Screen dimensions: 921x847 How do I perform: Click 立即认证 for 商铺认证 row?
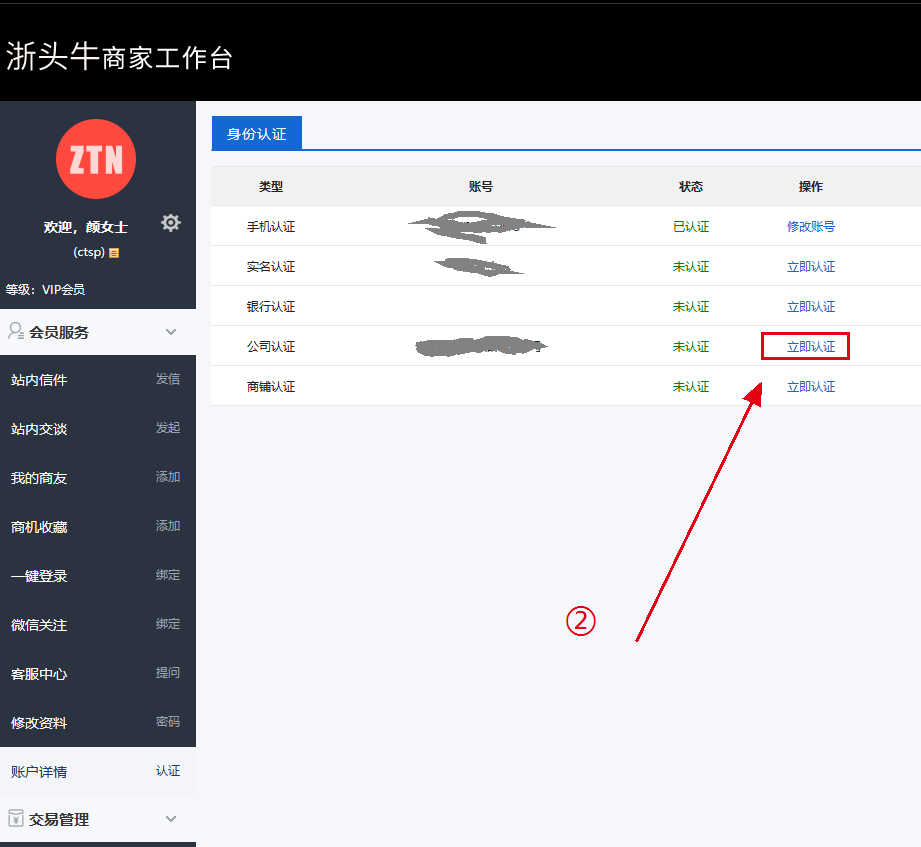810,387
